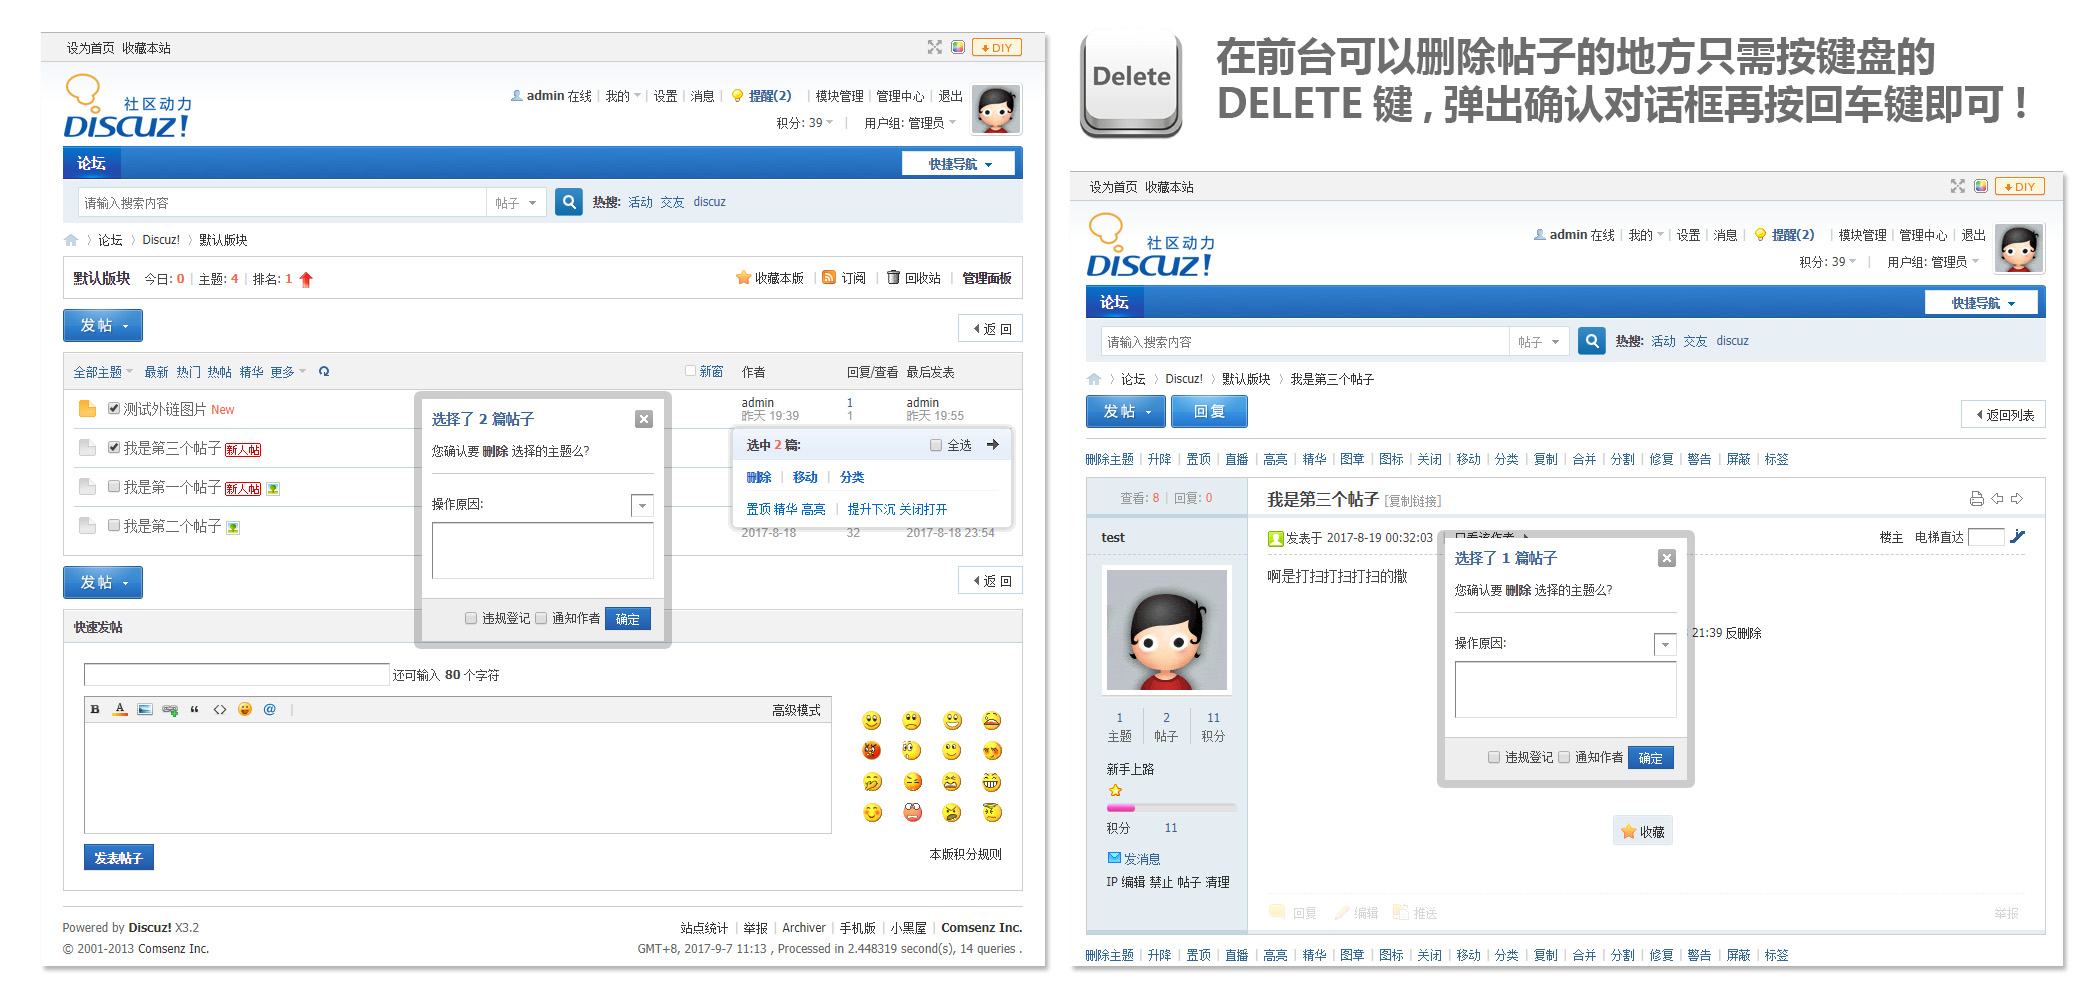This screenshot has height=1004, width=2100.
Task: Open 操作原因 dropdown in the 1 篇帖子 dialog
Action: coord(1666,645)
